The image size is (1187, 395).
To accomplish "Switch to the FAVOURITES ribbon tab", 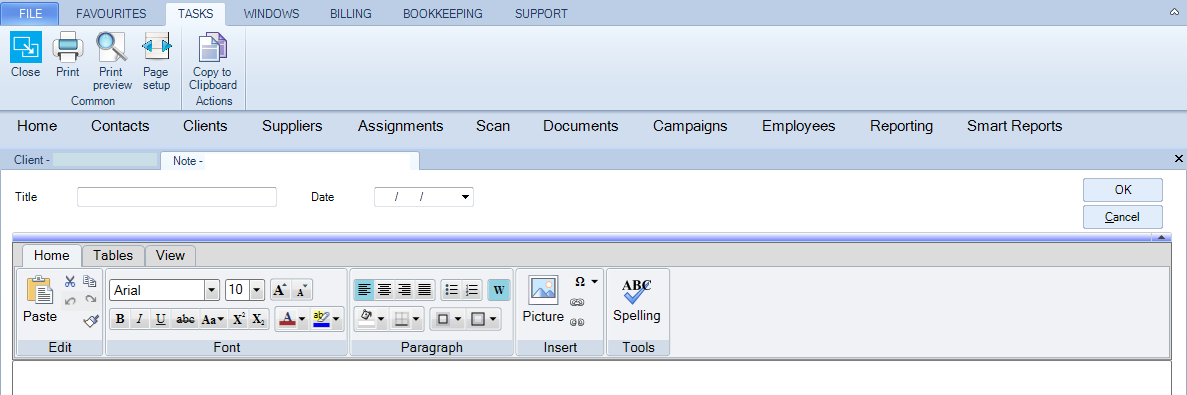I will point(111,14).
